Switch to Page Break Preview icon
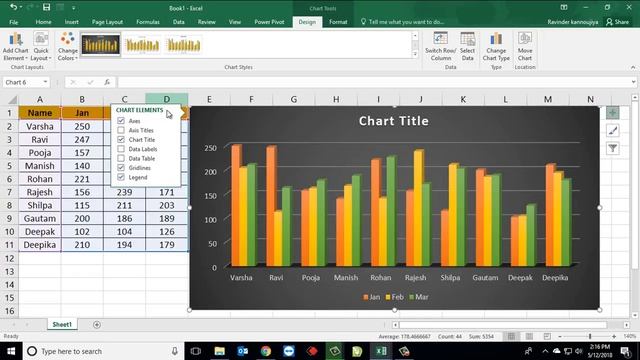Viewport: 640px width, 360px height. 547,336
